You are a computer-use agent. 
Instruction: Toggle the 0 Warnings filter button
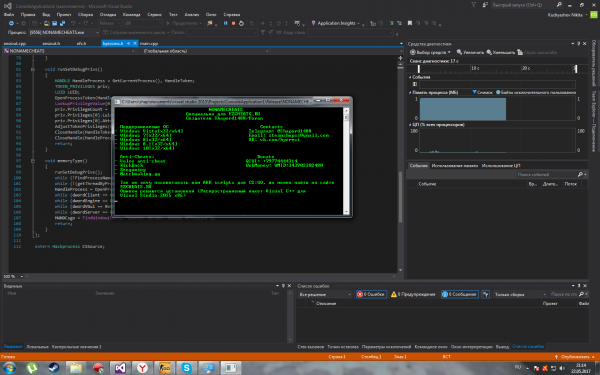click(x=413, y=294)
